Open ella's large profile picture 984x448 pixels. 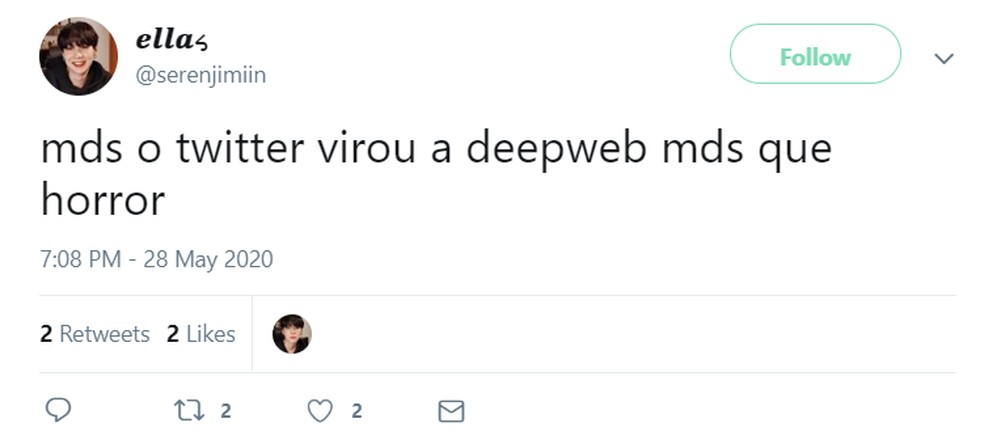pos(79,56)
